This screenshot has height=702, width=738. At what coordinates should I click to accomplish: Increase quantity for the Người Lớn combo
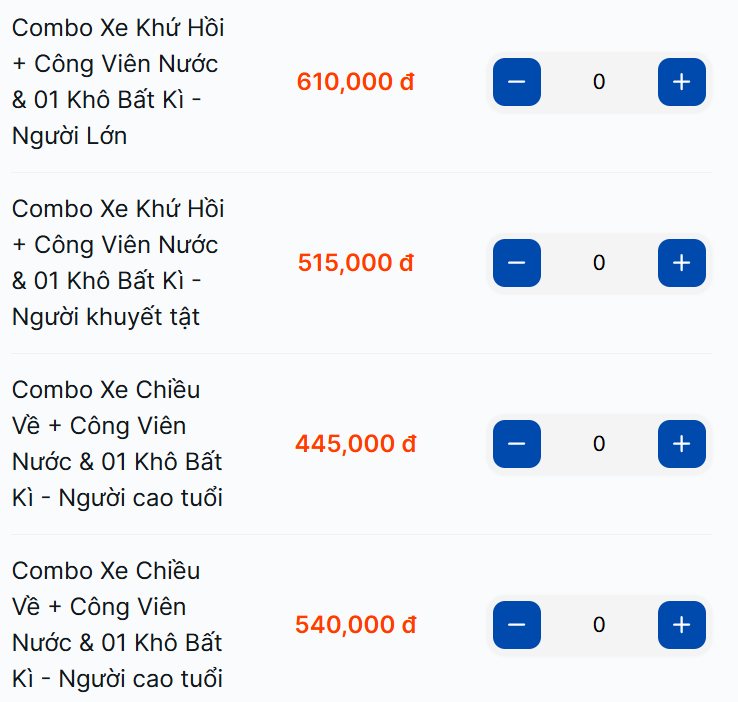click(681, 82)
